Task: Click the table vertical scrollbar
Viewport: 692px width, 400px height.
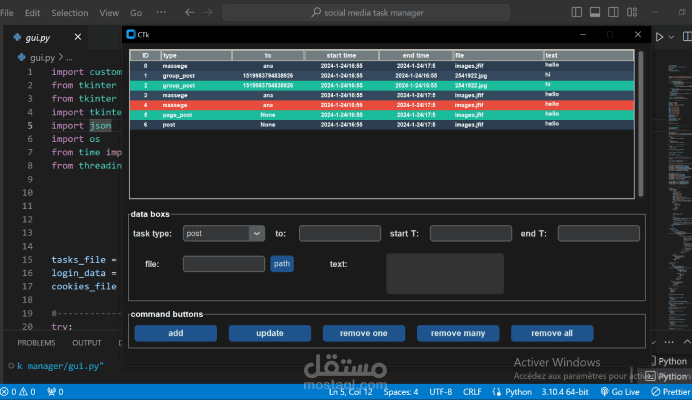Action: click(x=640, y=124)
